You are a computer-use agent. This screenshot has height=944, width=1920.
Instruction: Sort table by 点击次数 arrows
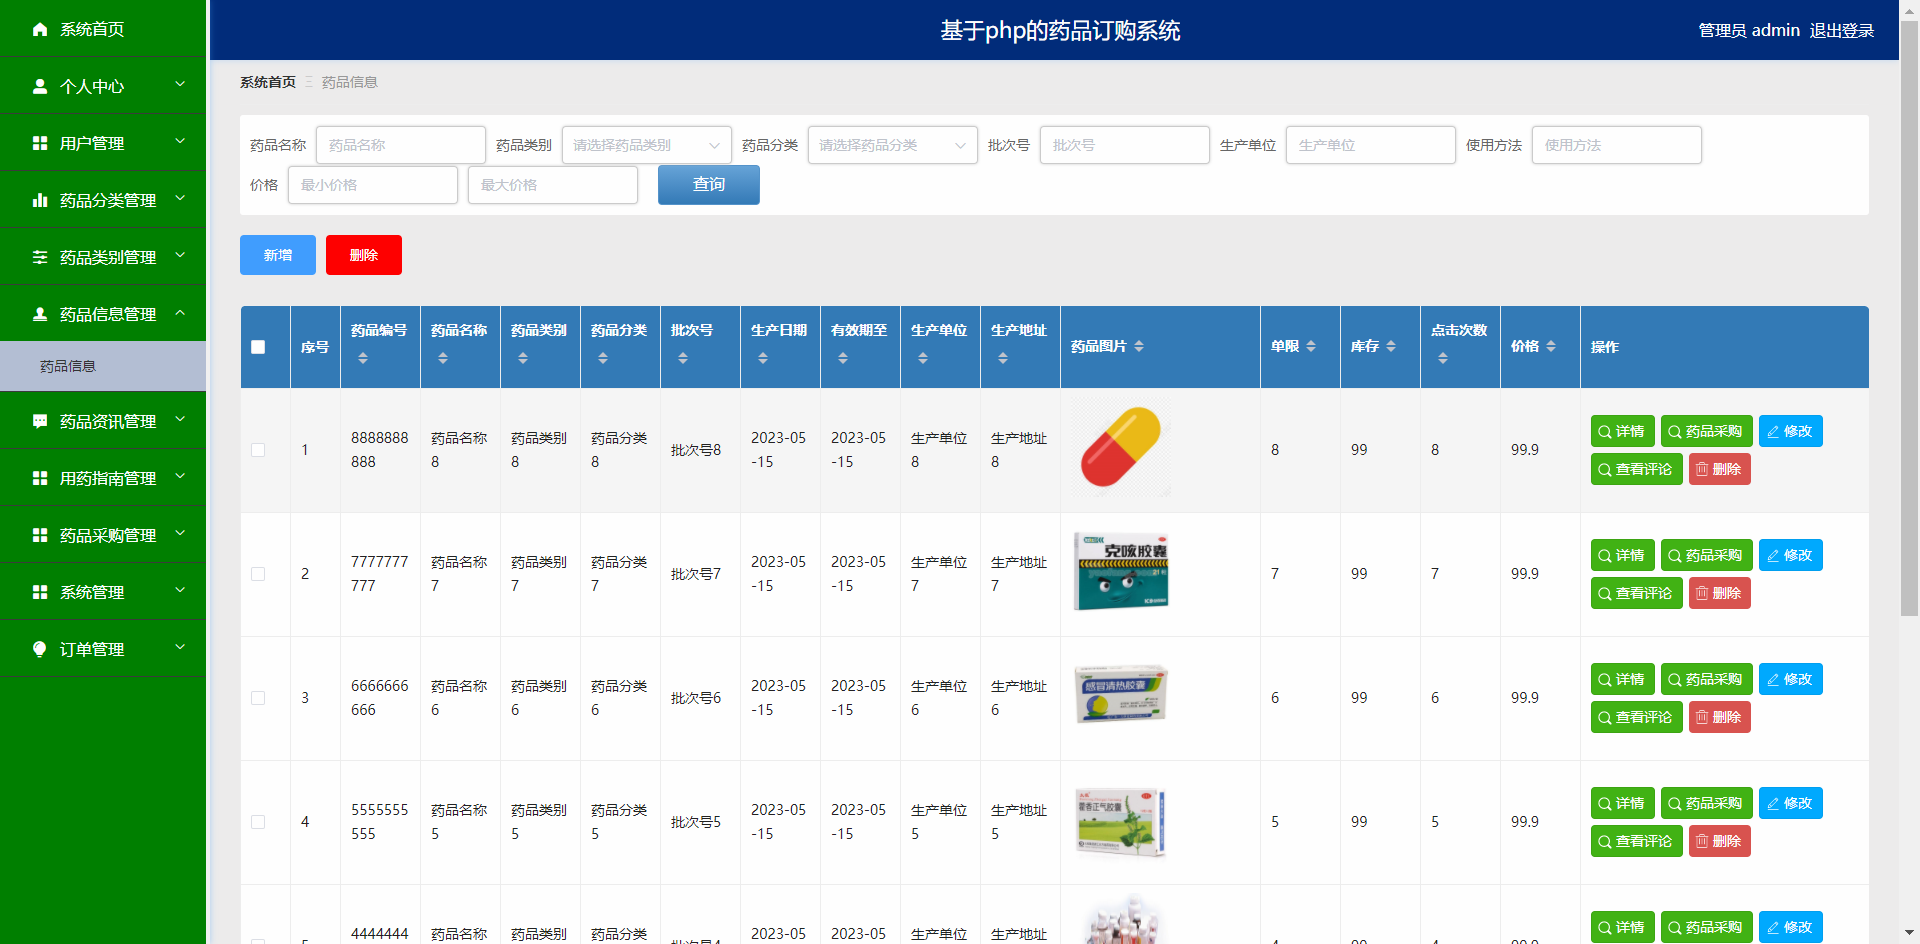tap(1443, 358)
